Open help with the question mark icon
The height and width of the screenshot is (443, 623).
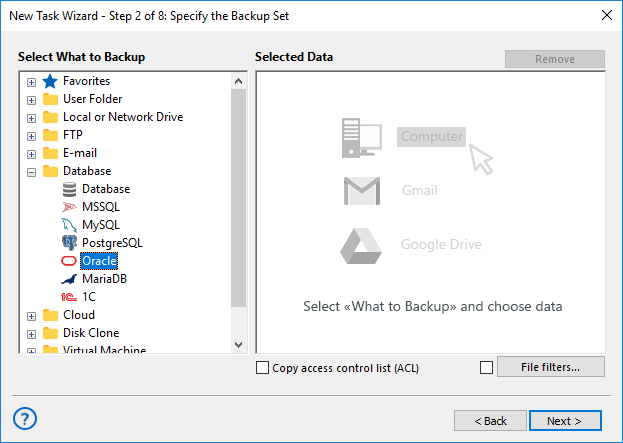pyautogui.click(x=25, y=418)
